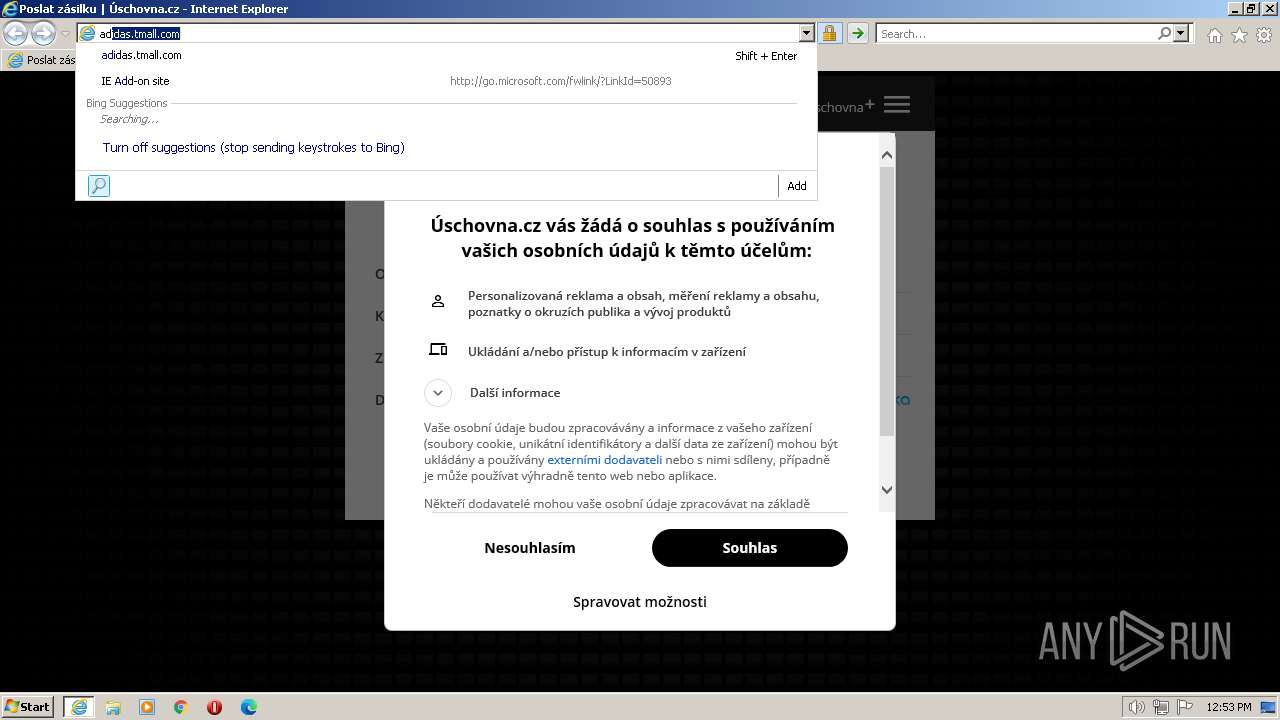Screen dimensions: 1280x720
Task: Open the hamburger menu on Úschovna page
Action: pyautogui.click(x=897, y=105)
